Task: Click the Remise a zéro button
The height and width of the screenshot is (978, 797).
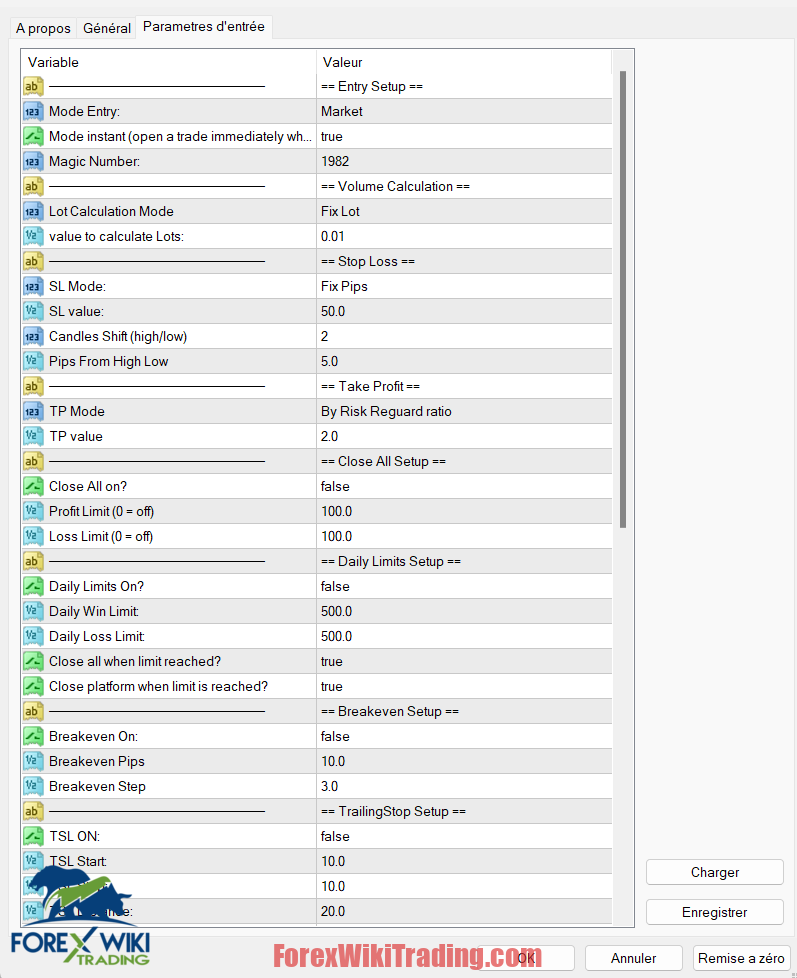Action: click(741, 958)
